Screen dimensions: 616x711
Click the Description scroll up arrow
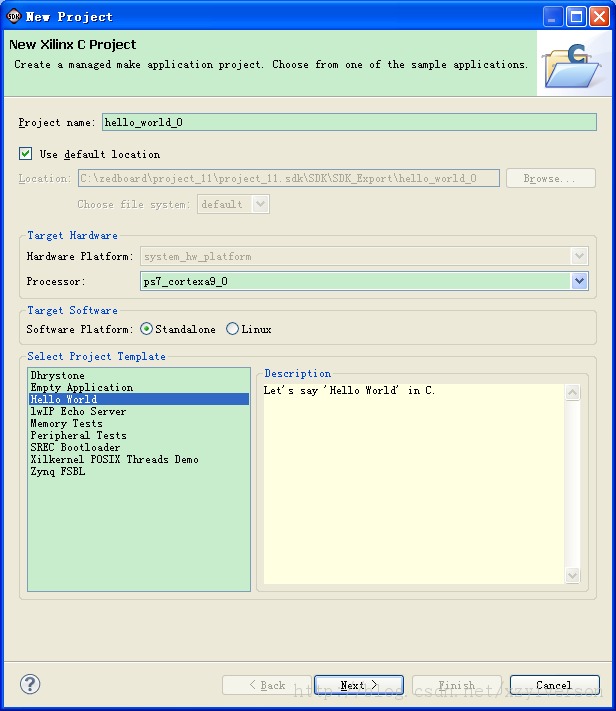(572, 392)
